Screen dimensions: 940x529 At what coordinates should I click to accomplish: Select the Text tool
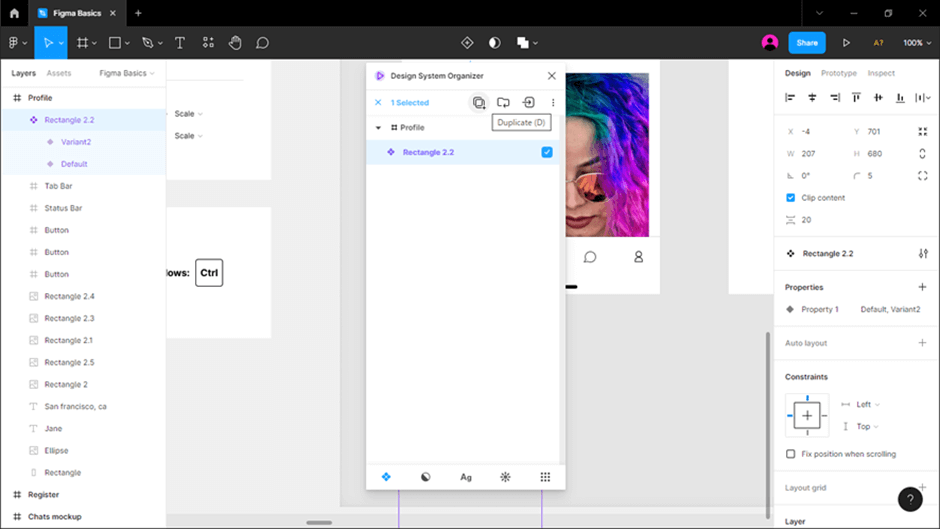(x=179, y=43)
